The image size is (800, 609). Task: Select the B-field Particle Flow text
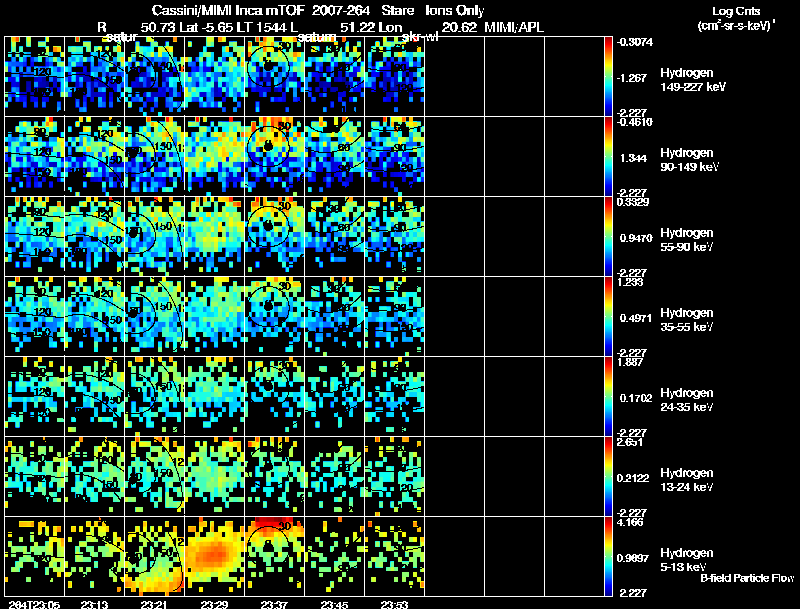pos(747,578)
